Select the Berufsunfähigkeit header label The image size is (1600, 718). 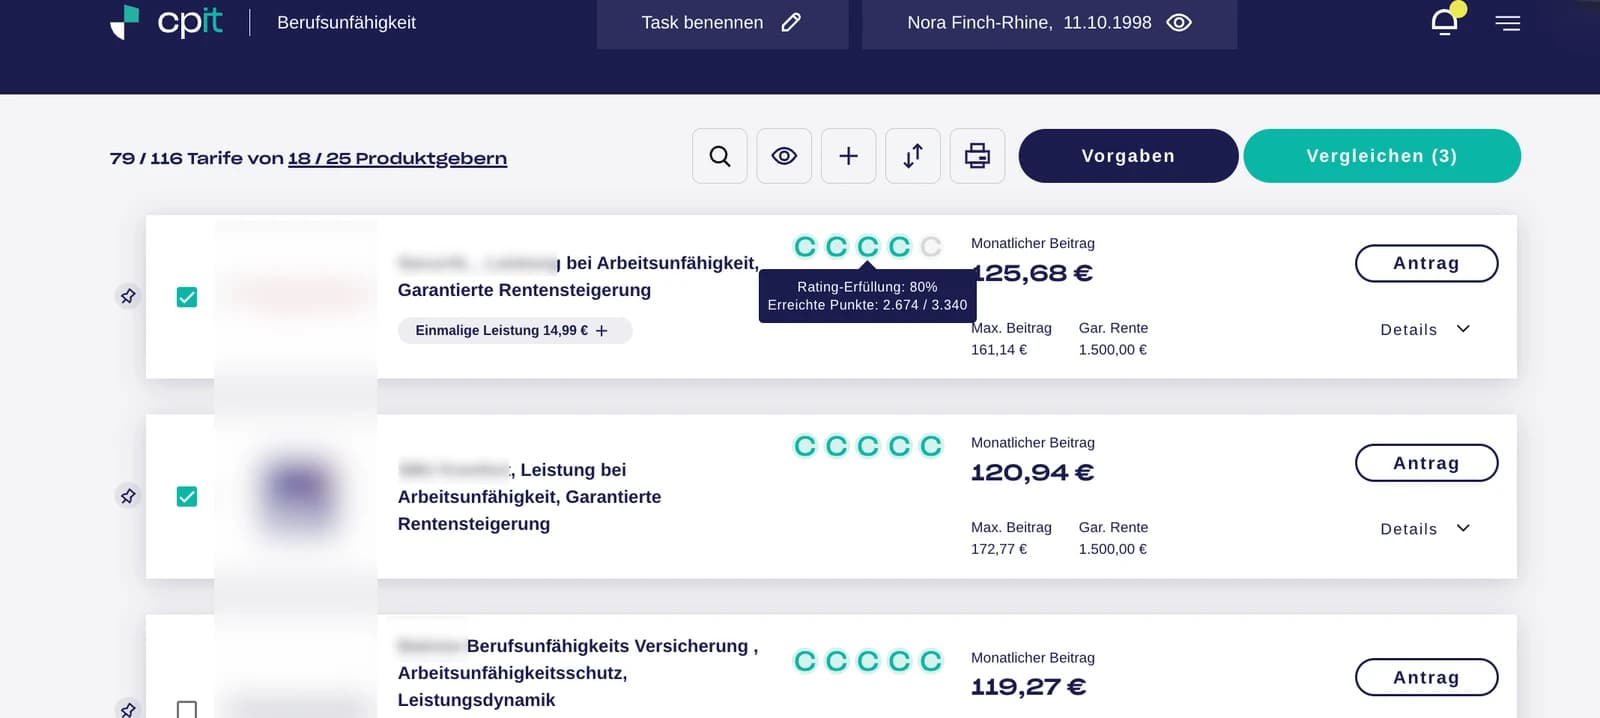pos(346,22)
